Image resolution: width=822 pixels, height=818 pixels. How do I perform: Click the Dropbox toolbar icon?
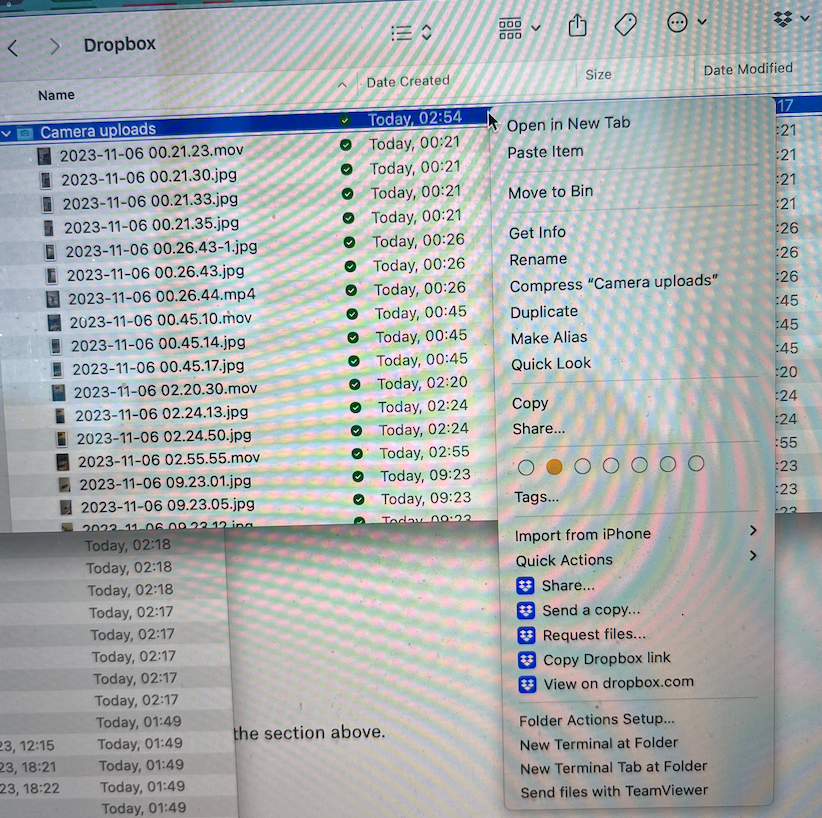coord(783,19)
